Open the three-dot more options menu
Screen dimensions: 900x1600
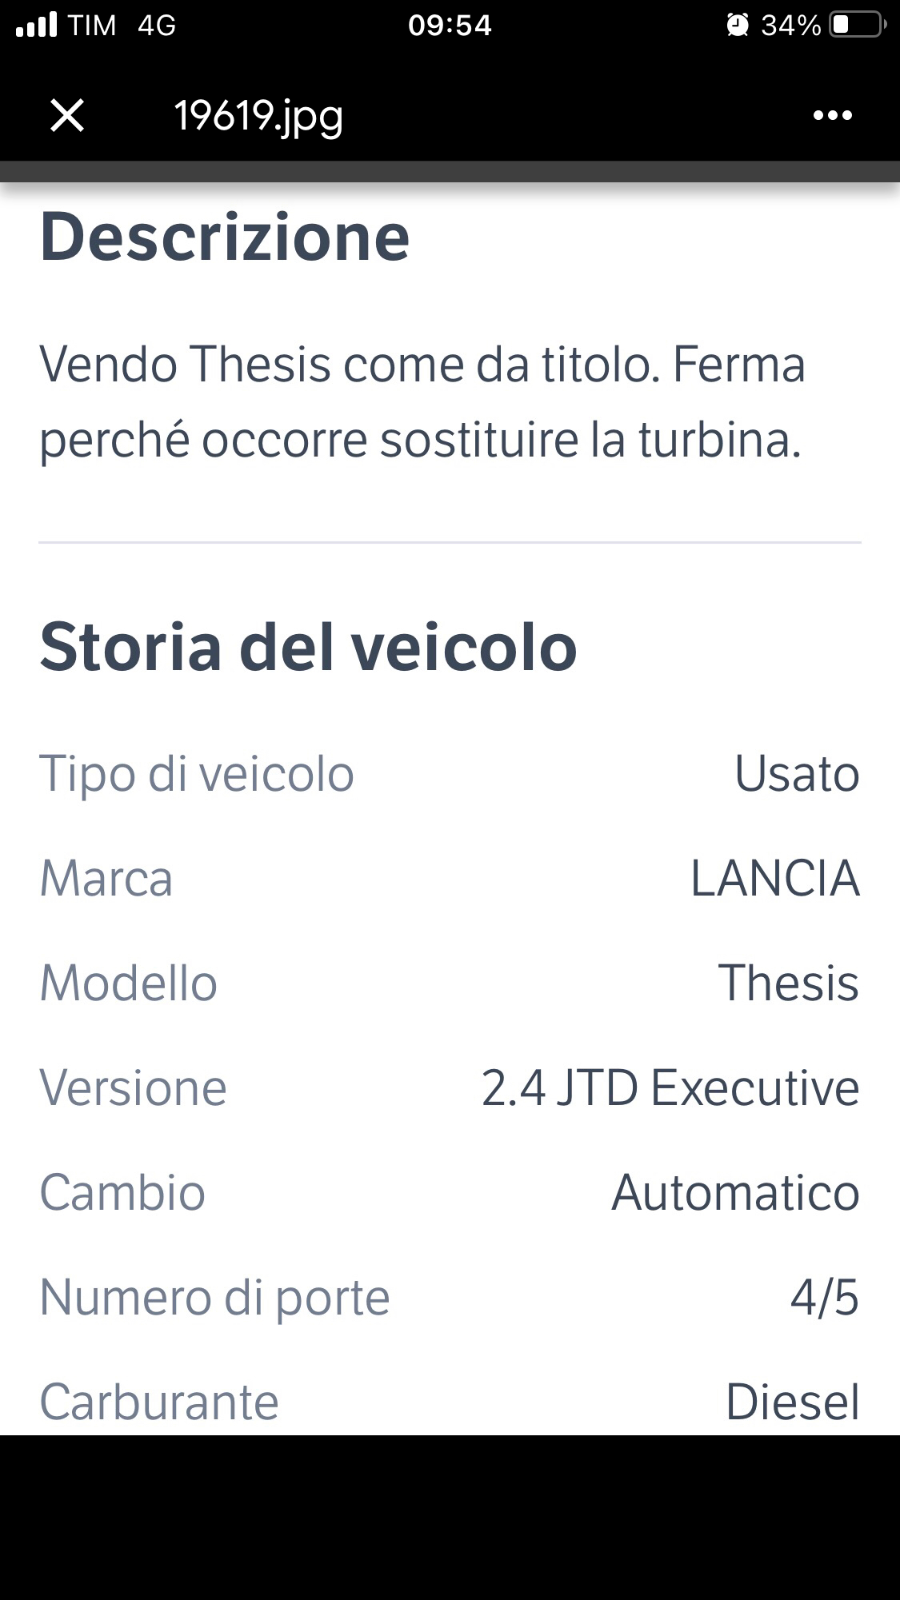[x=832, y=115]
